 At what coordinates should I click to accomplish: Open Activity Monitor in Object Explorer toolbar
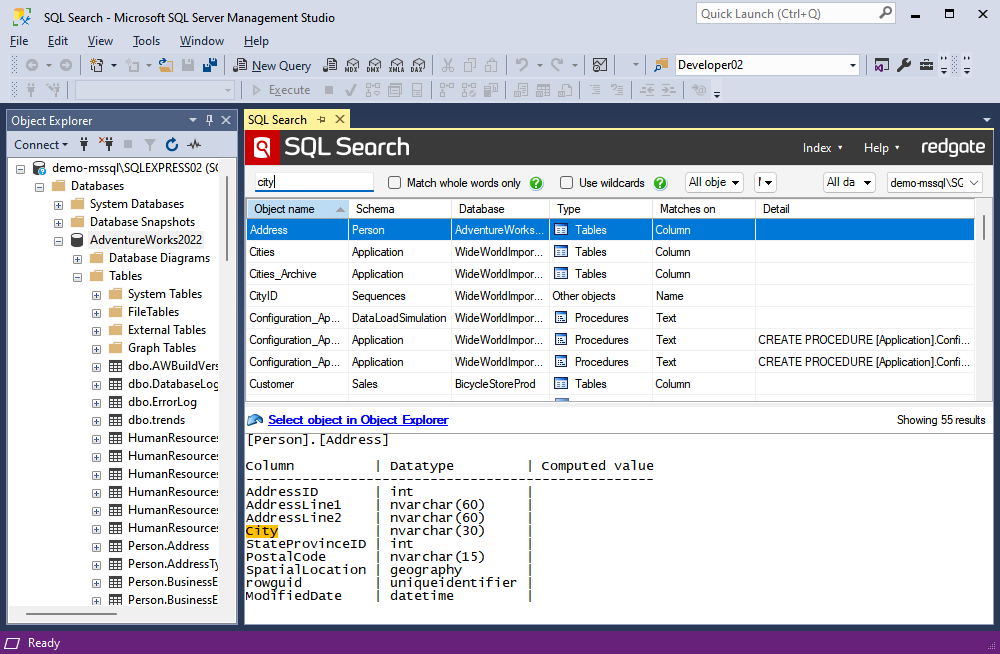click(194, 145)
